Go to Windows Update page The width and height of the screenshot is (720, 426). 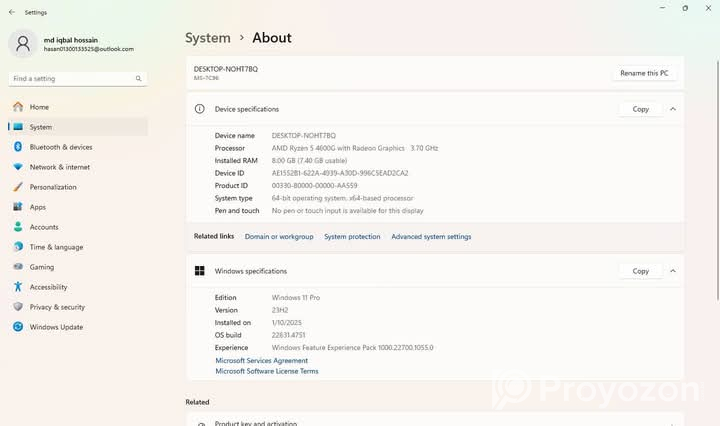(78, 326)
